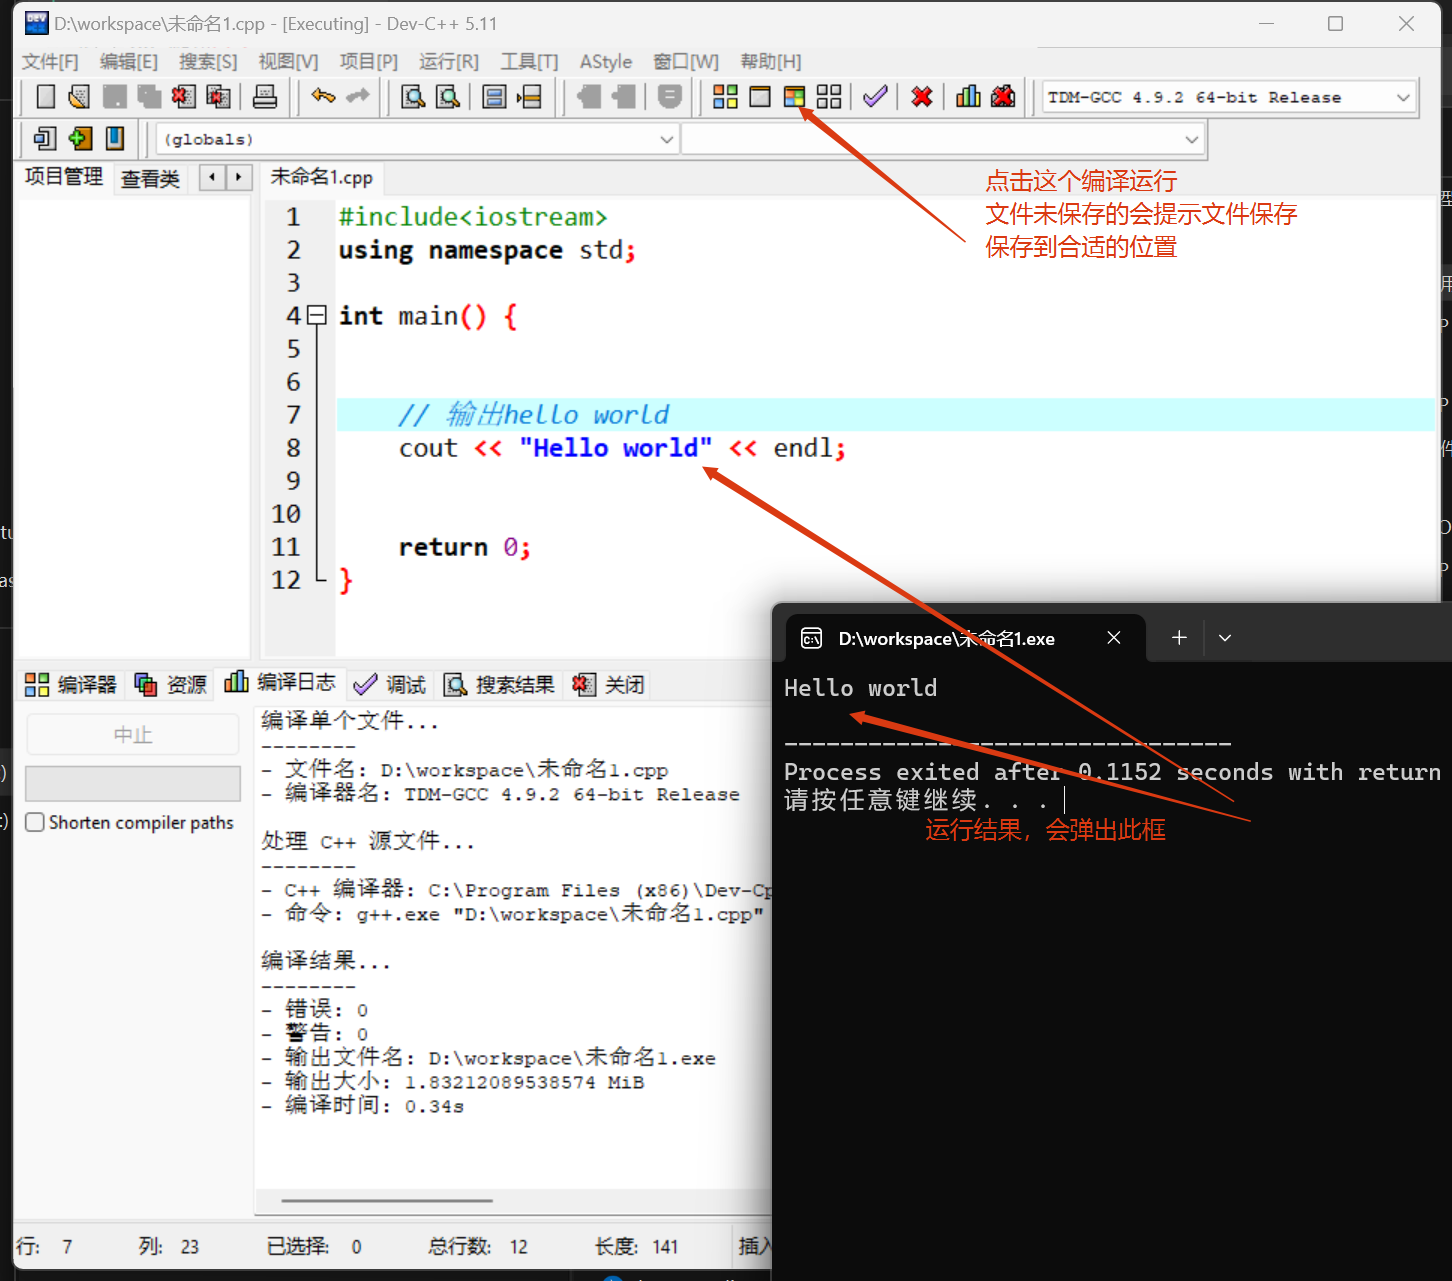Click the '#include<iostream>' line

pyautogui.click(x=472, y=217)
